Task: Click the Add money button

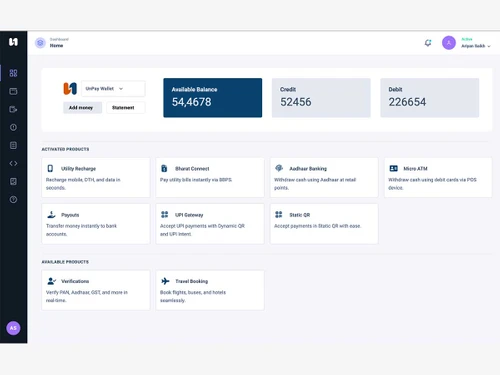Action: [82, 108]
